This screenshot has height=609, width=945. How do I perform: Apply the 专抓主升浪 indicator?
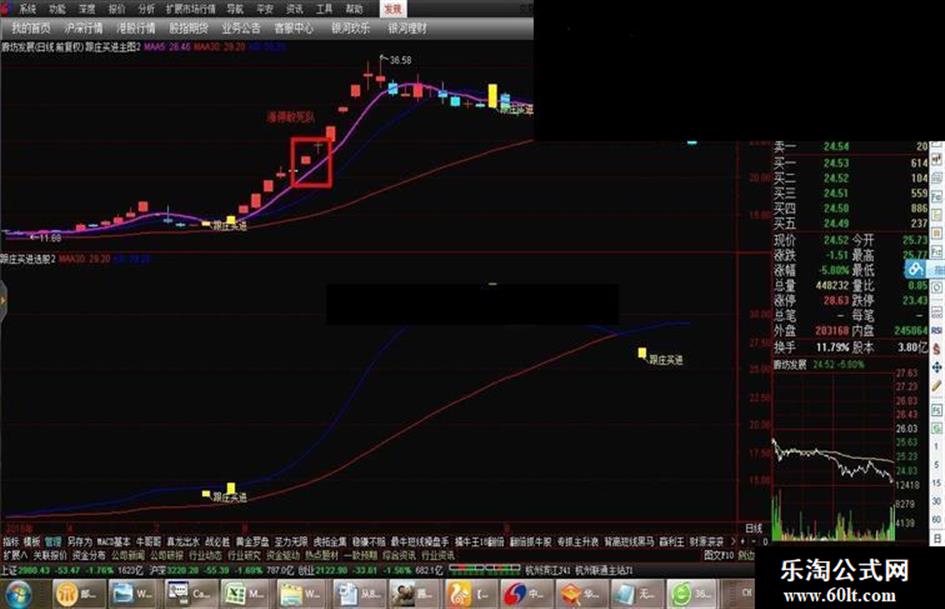[x=578, y=542]
